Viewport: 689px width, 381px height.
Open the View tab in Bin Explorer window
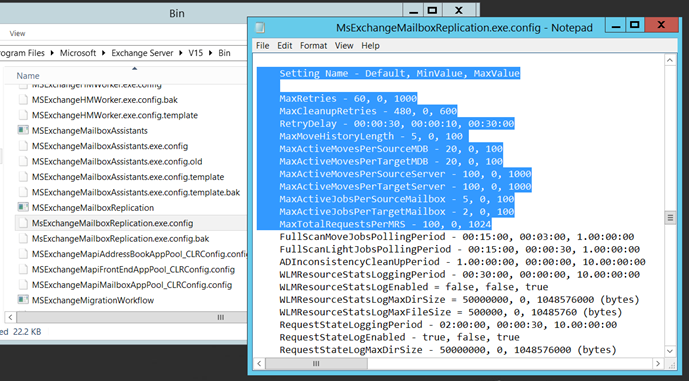(x=17, y=33)
